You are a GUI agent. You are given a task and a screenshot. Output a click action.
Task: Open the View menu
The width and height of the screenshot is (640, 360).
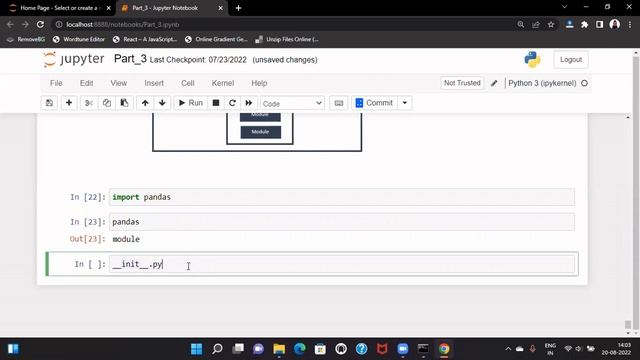tap(119, 83)
